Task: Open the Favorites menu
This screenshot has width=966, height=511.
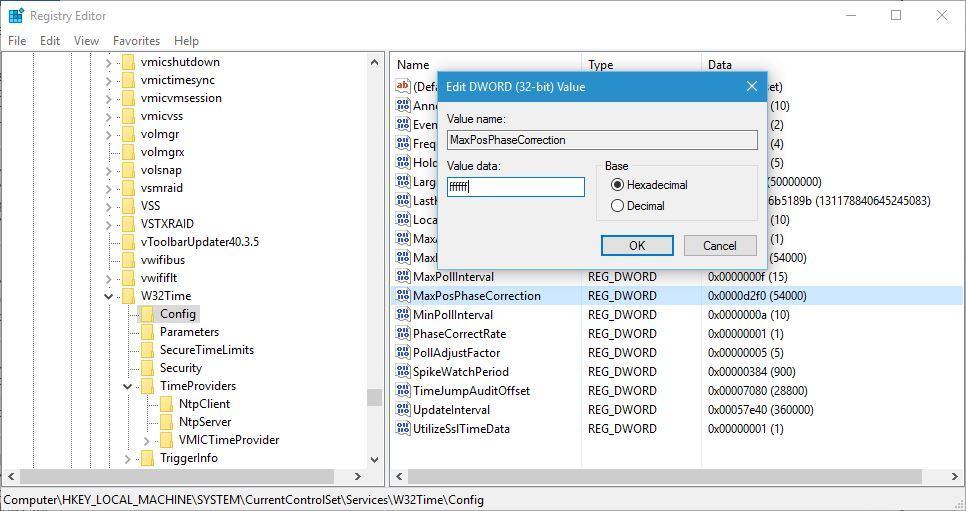Action: tap(136, 41)
